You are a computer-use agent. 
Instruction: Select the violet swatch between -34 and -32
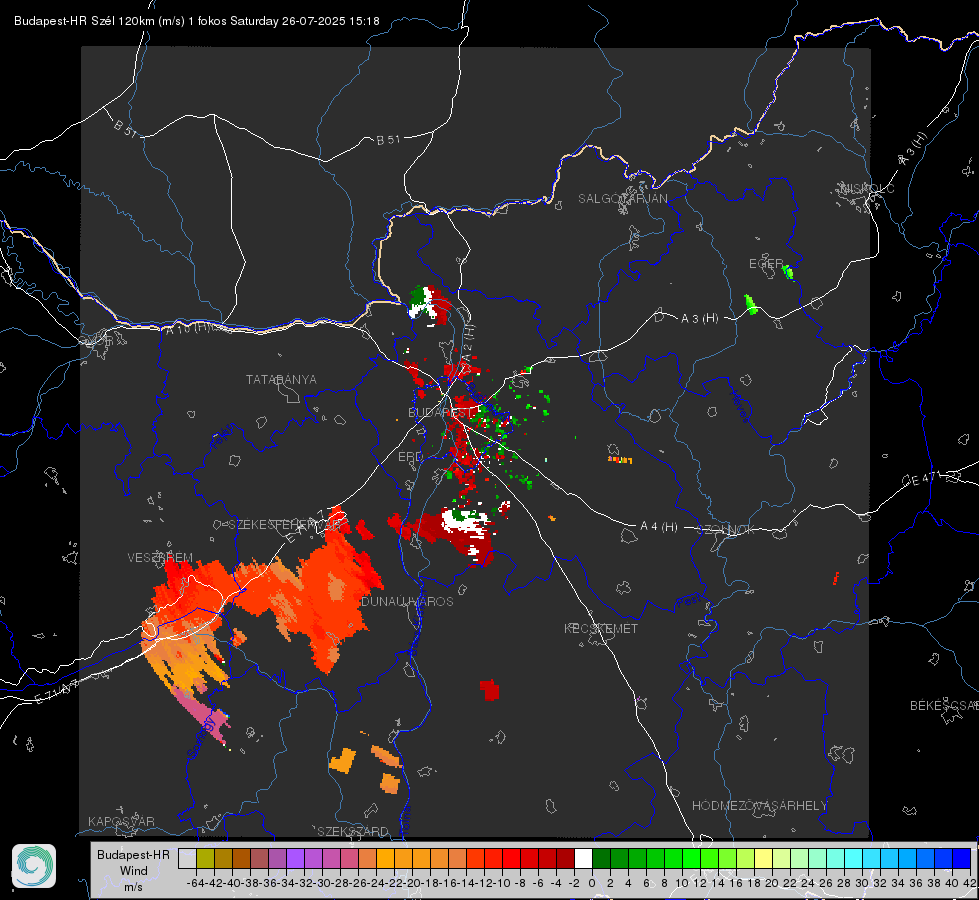(x=295, y=859)
